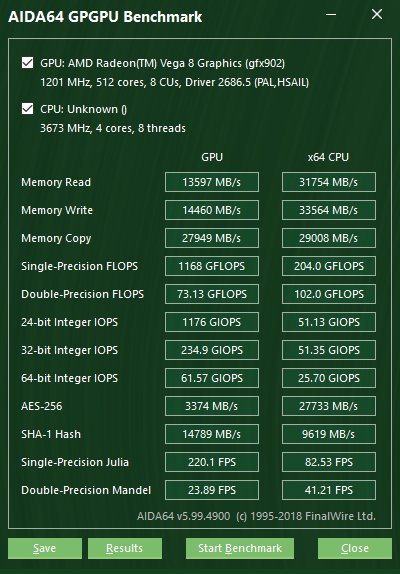Click the GPU SHA-1 Hash 14789 MB/s box
The image size is (400, 574).
pos(212,434)
